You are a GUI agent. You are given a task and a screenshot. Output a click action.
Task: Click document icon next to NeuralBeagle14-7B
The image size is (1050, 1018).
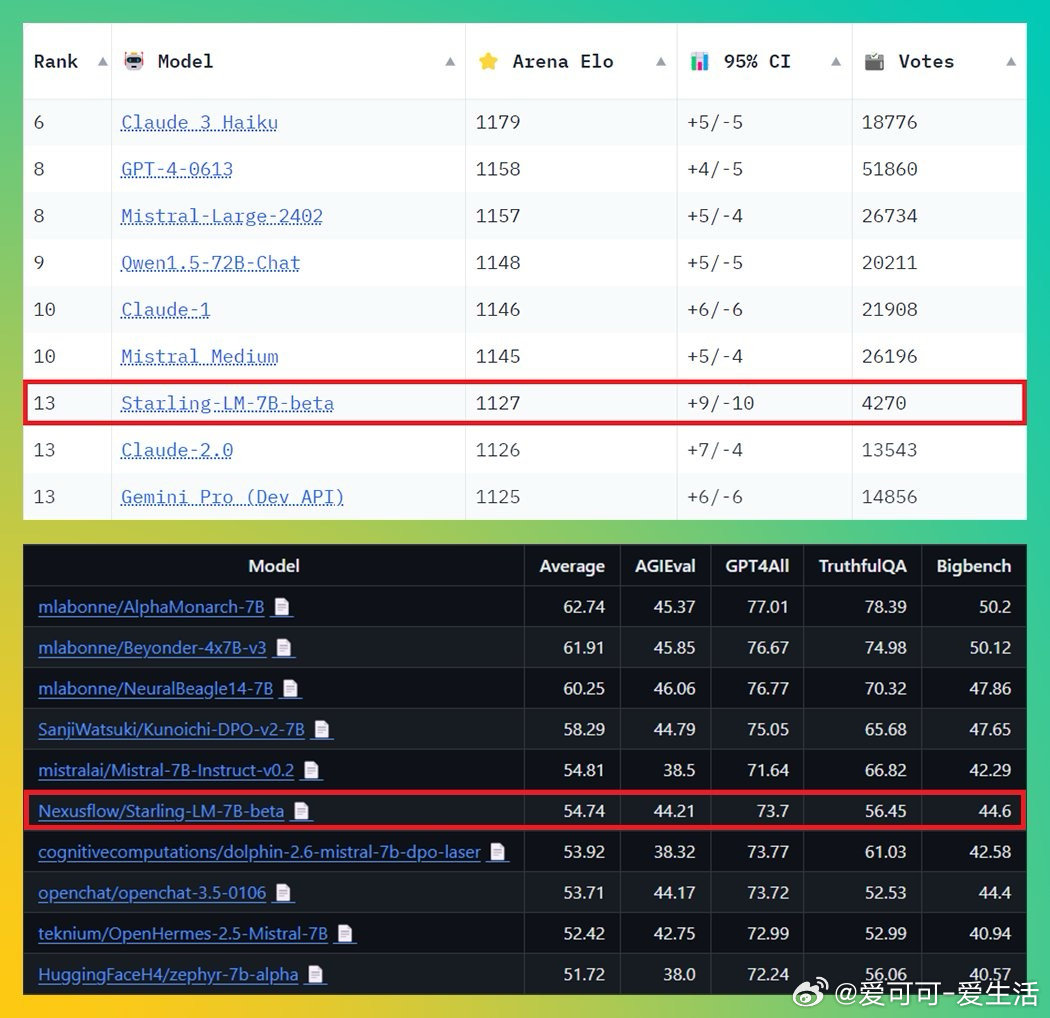[291, 688]
